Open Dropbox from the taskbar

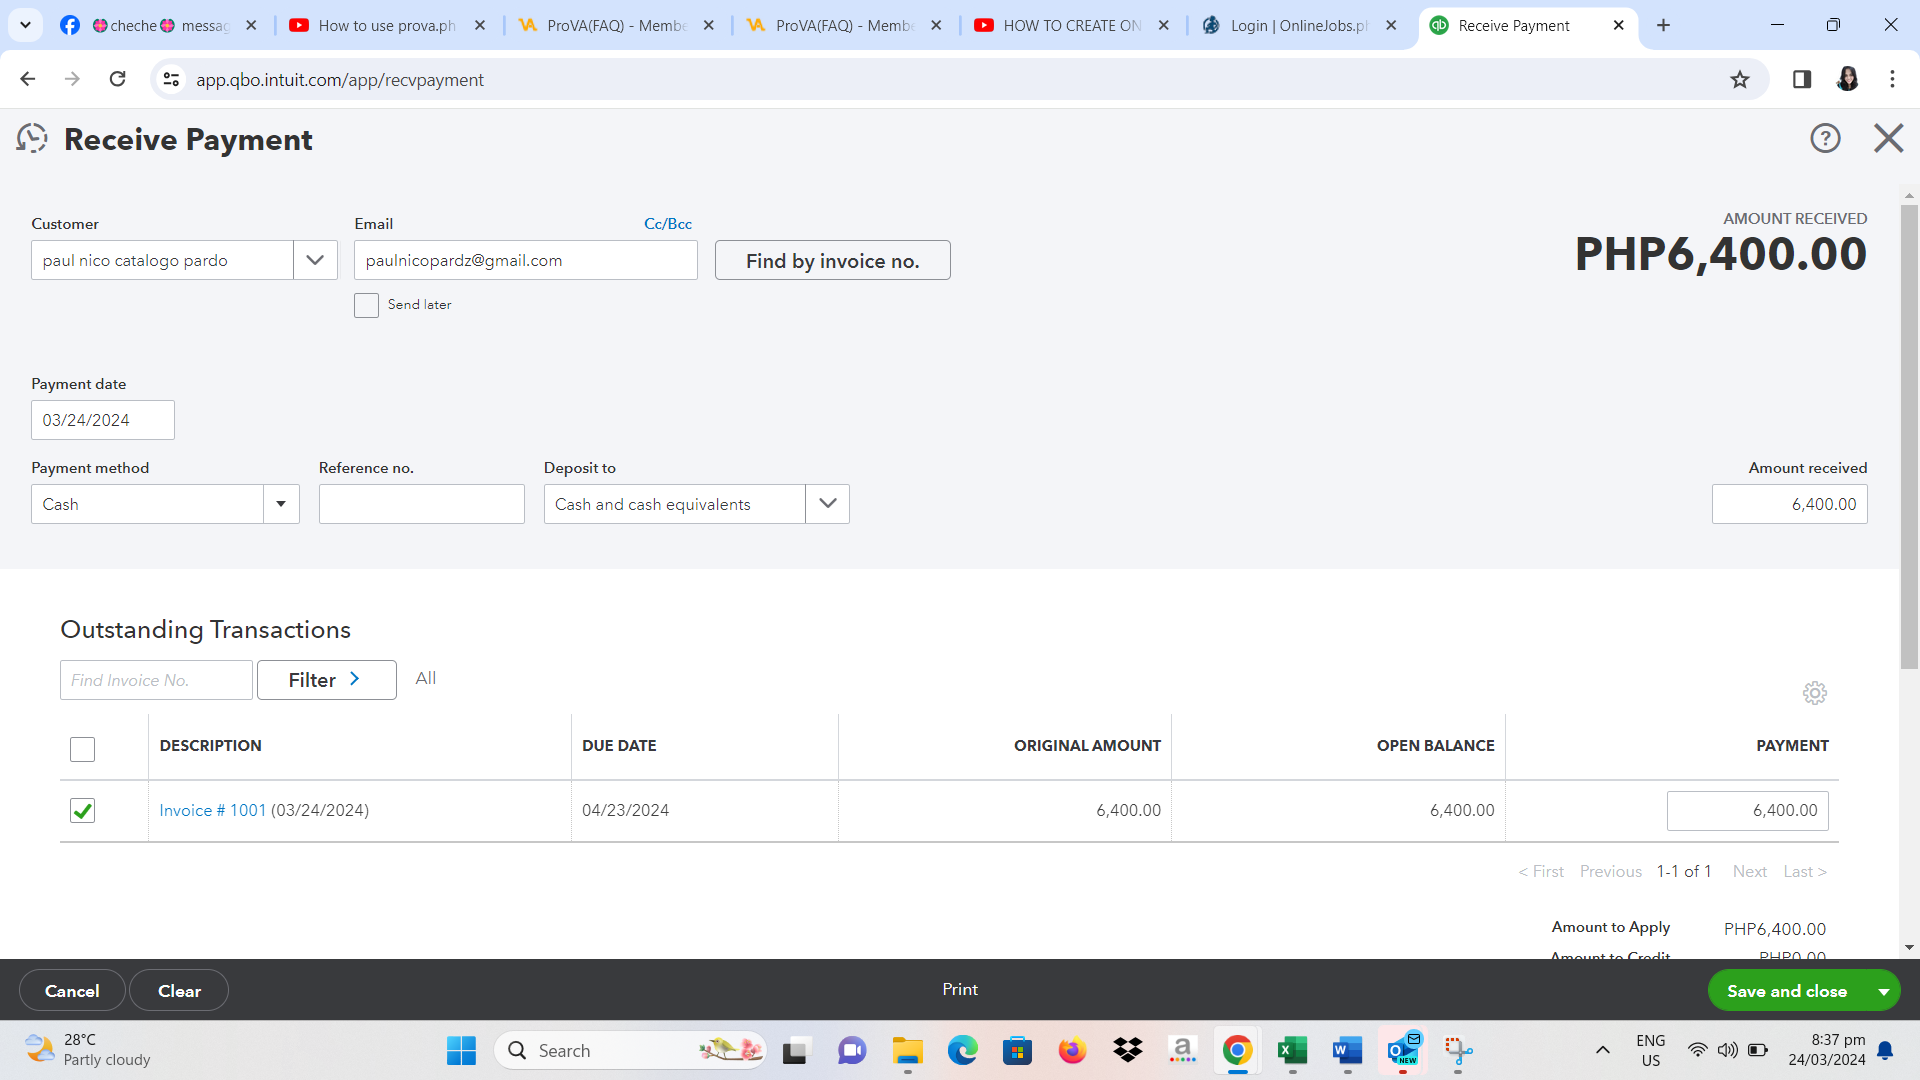pyautogui.click(x=1127, y=1050)
